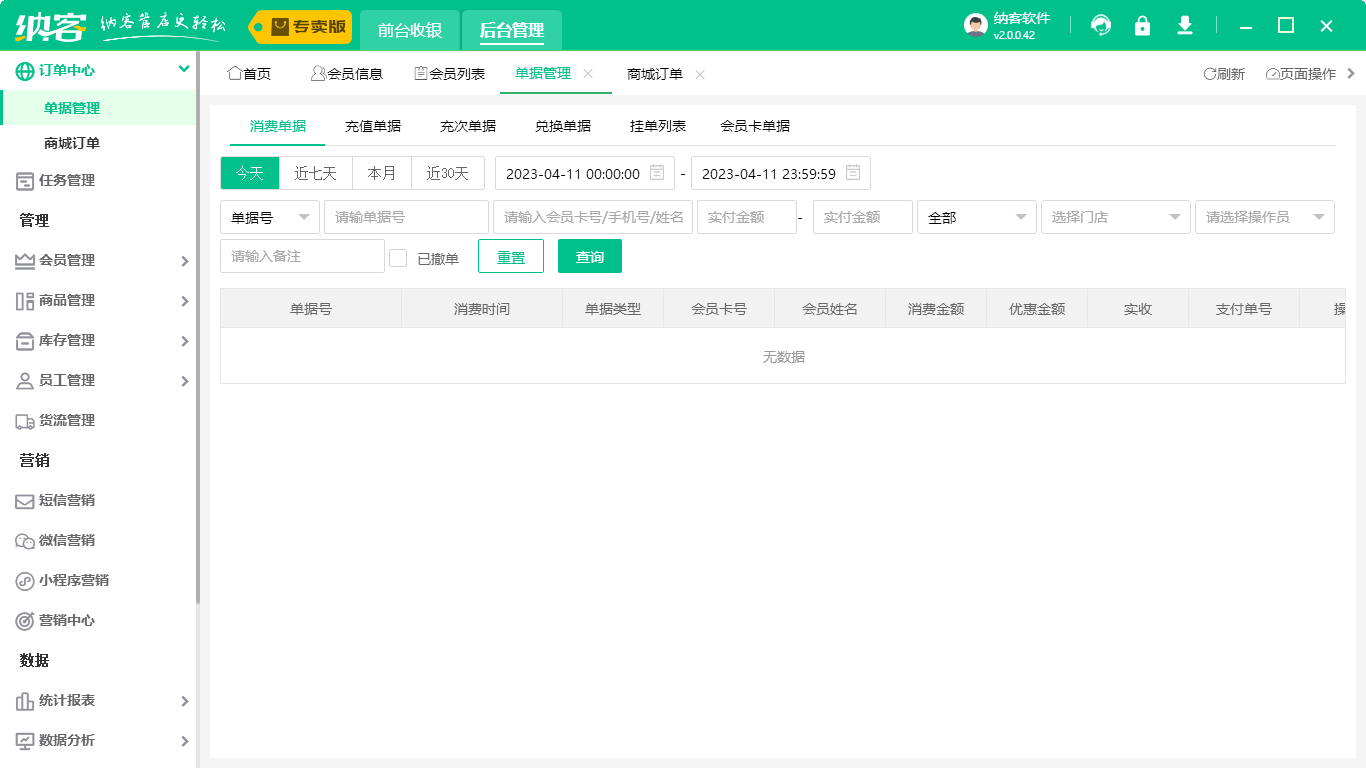
Task: Open SMS marketing (短信营销) in sidebar
Action: click(x=66, y=500)
